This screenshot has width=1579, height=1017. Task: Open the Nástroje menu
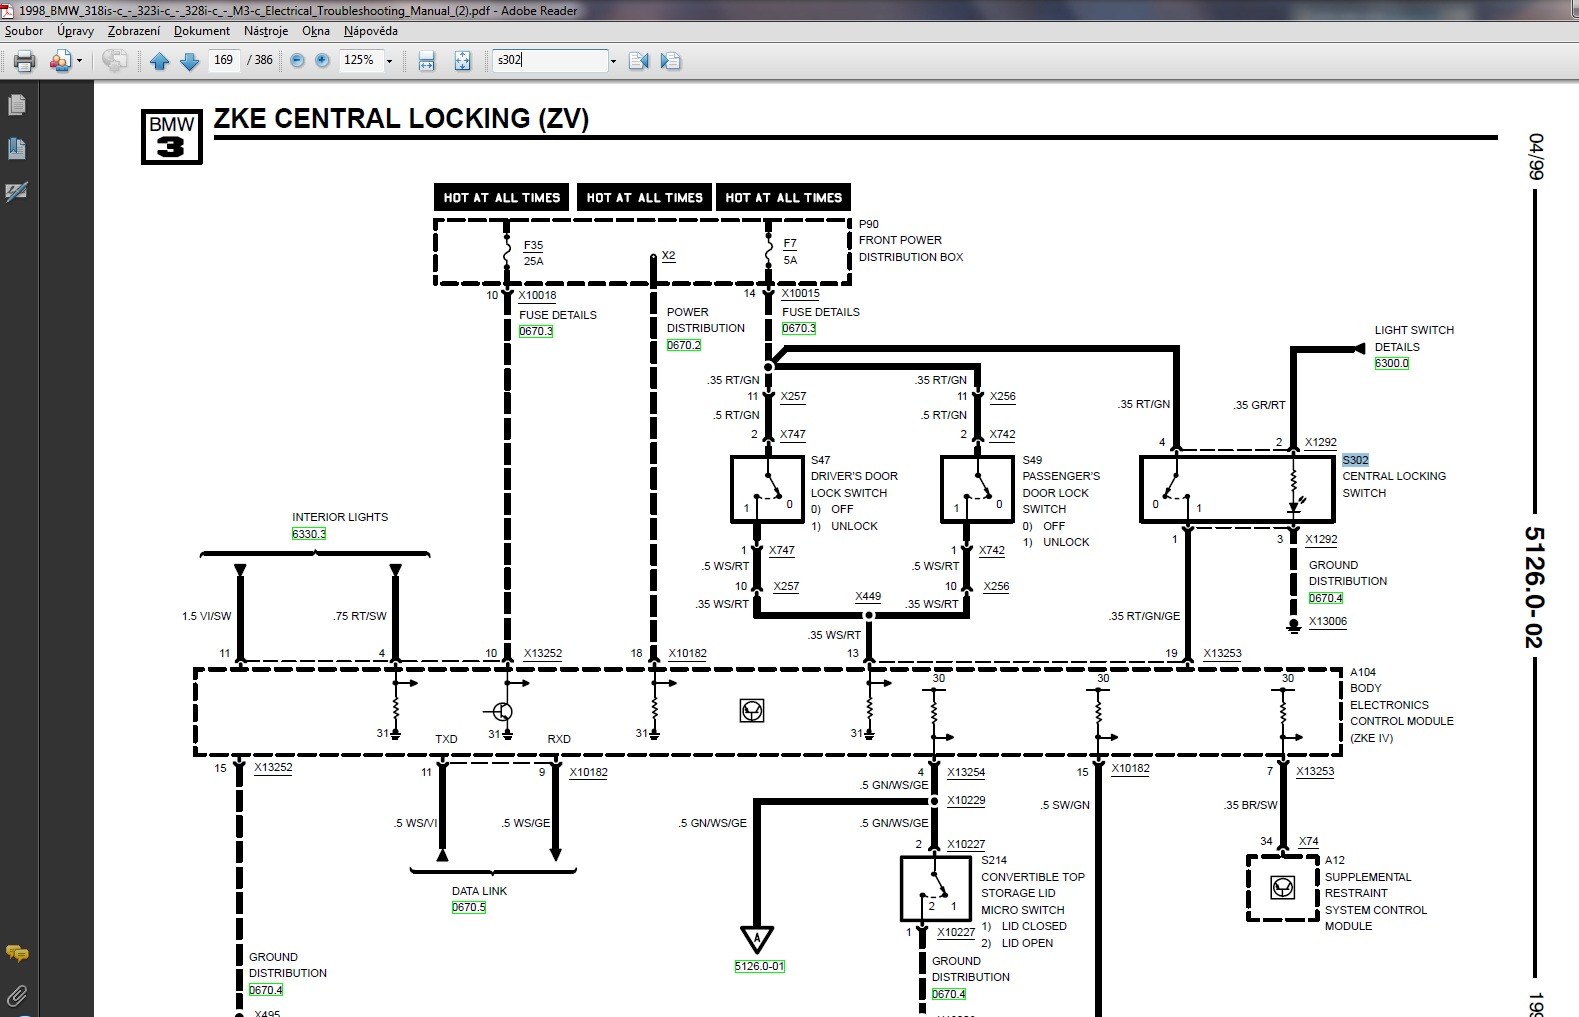point(266,31)
